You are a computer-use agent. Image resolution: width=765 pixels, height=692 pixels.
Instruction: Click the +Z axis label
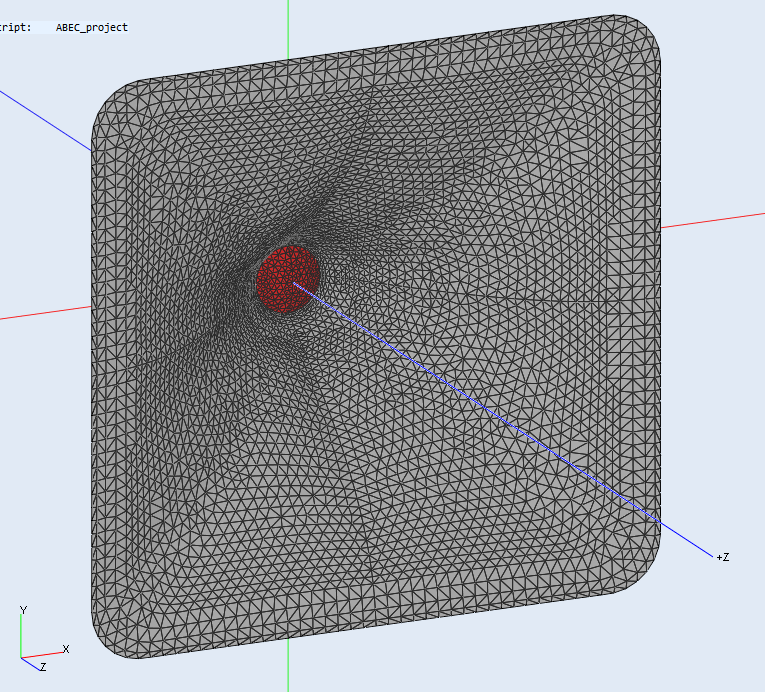point(723,557)
